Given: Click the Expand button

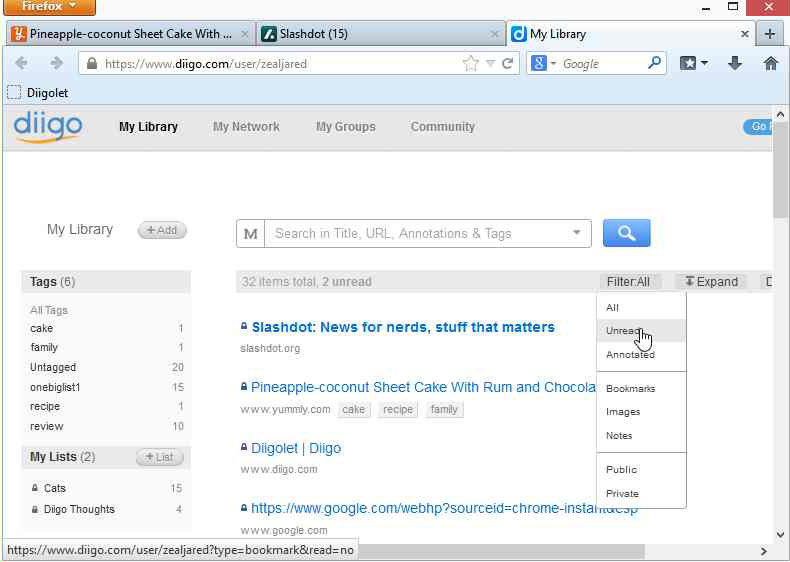Looking at the screenshot, I should 711,282.
